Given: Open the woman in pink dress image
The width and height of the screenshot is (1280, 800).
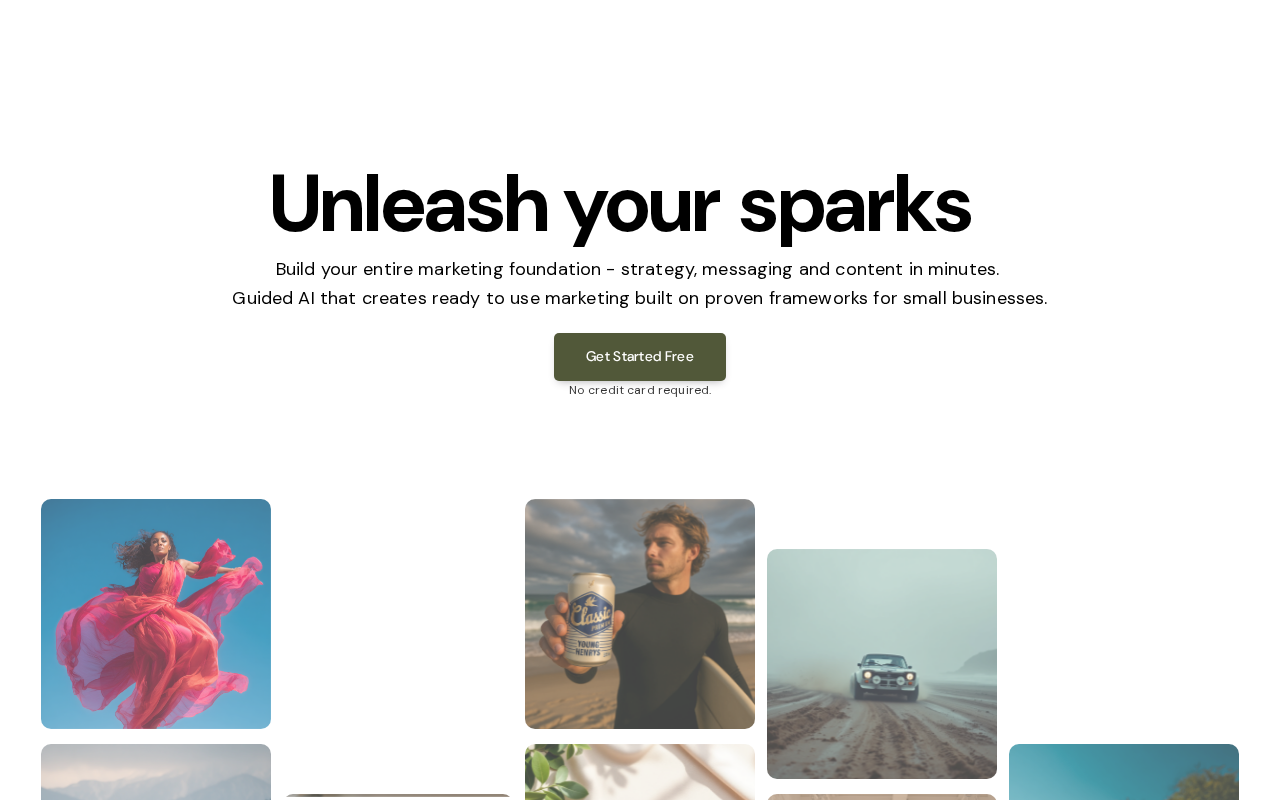Looking at the screenshot, I should [x=156, y=614].
